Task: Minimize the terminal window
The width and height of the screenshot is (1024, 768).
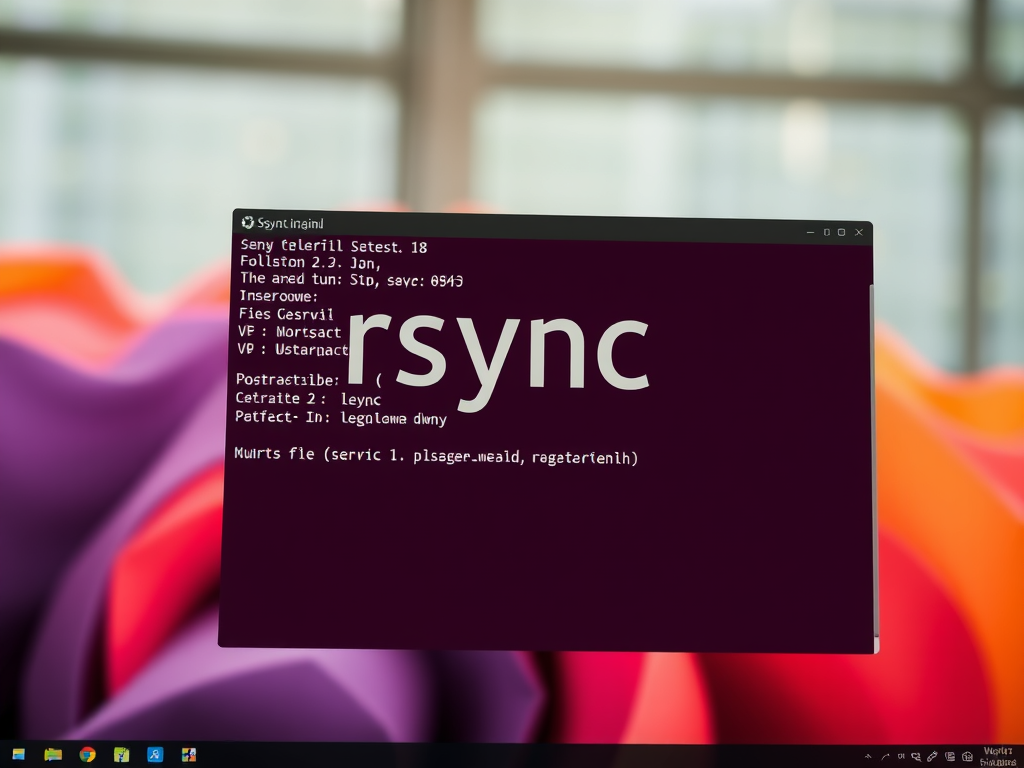Action: point(810,232)
